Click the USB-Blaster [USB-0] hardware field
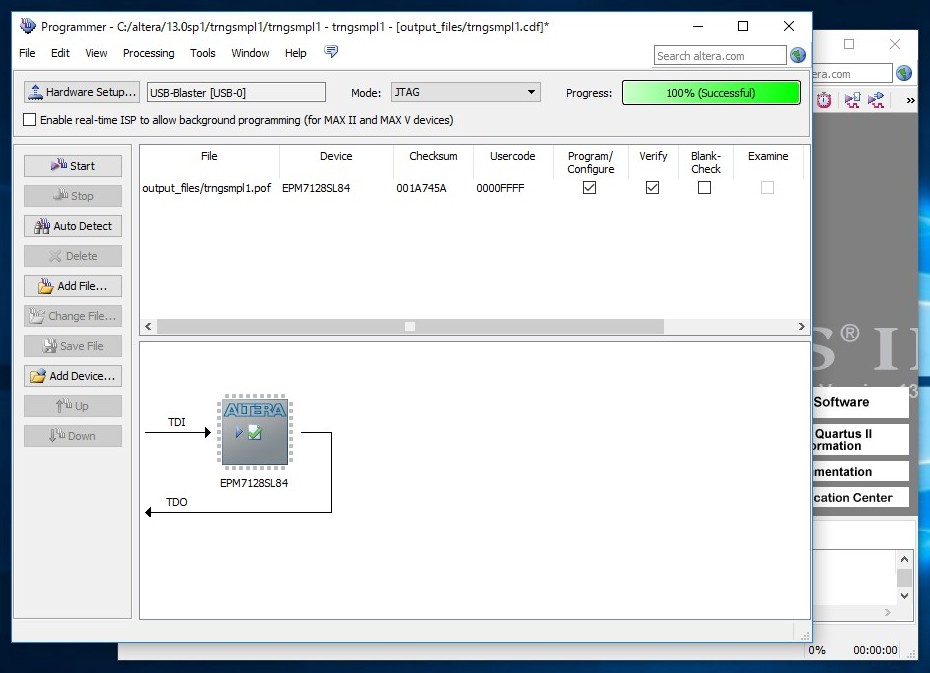Image resolution: width=930 pixels, height=673 pixels. tap(236, 93)
